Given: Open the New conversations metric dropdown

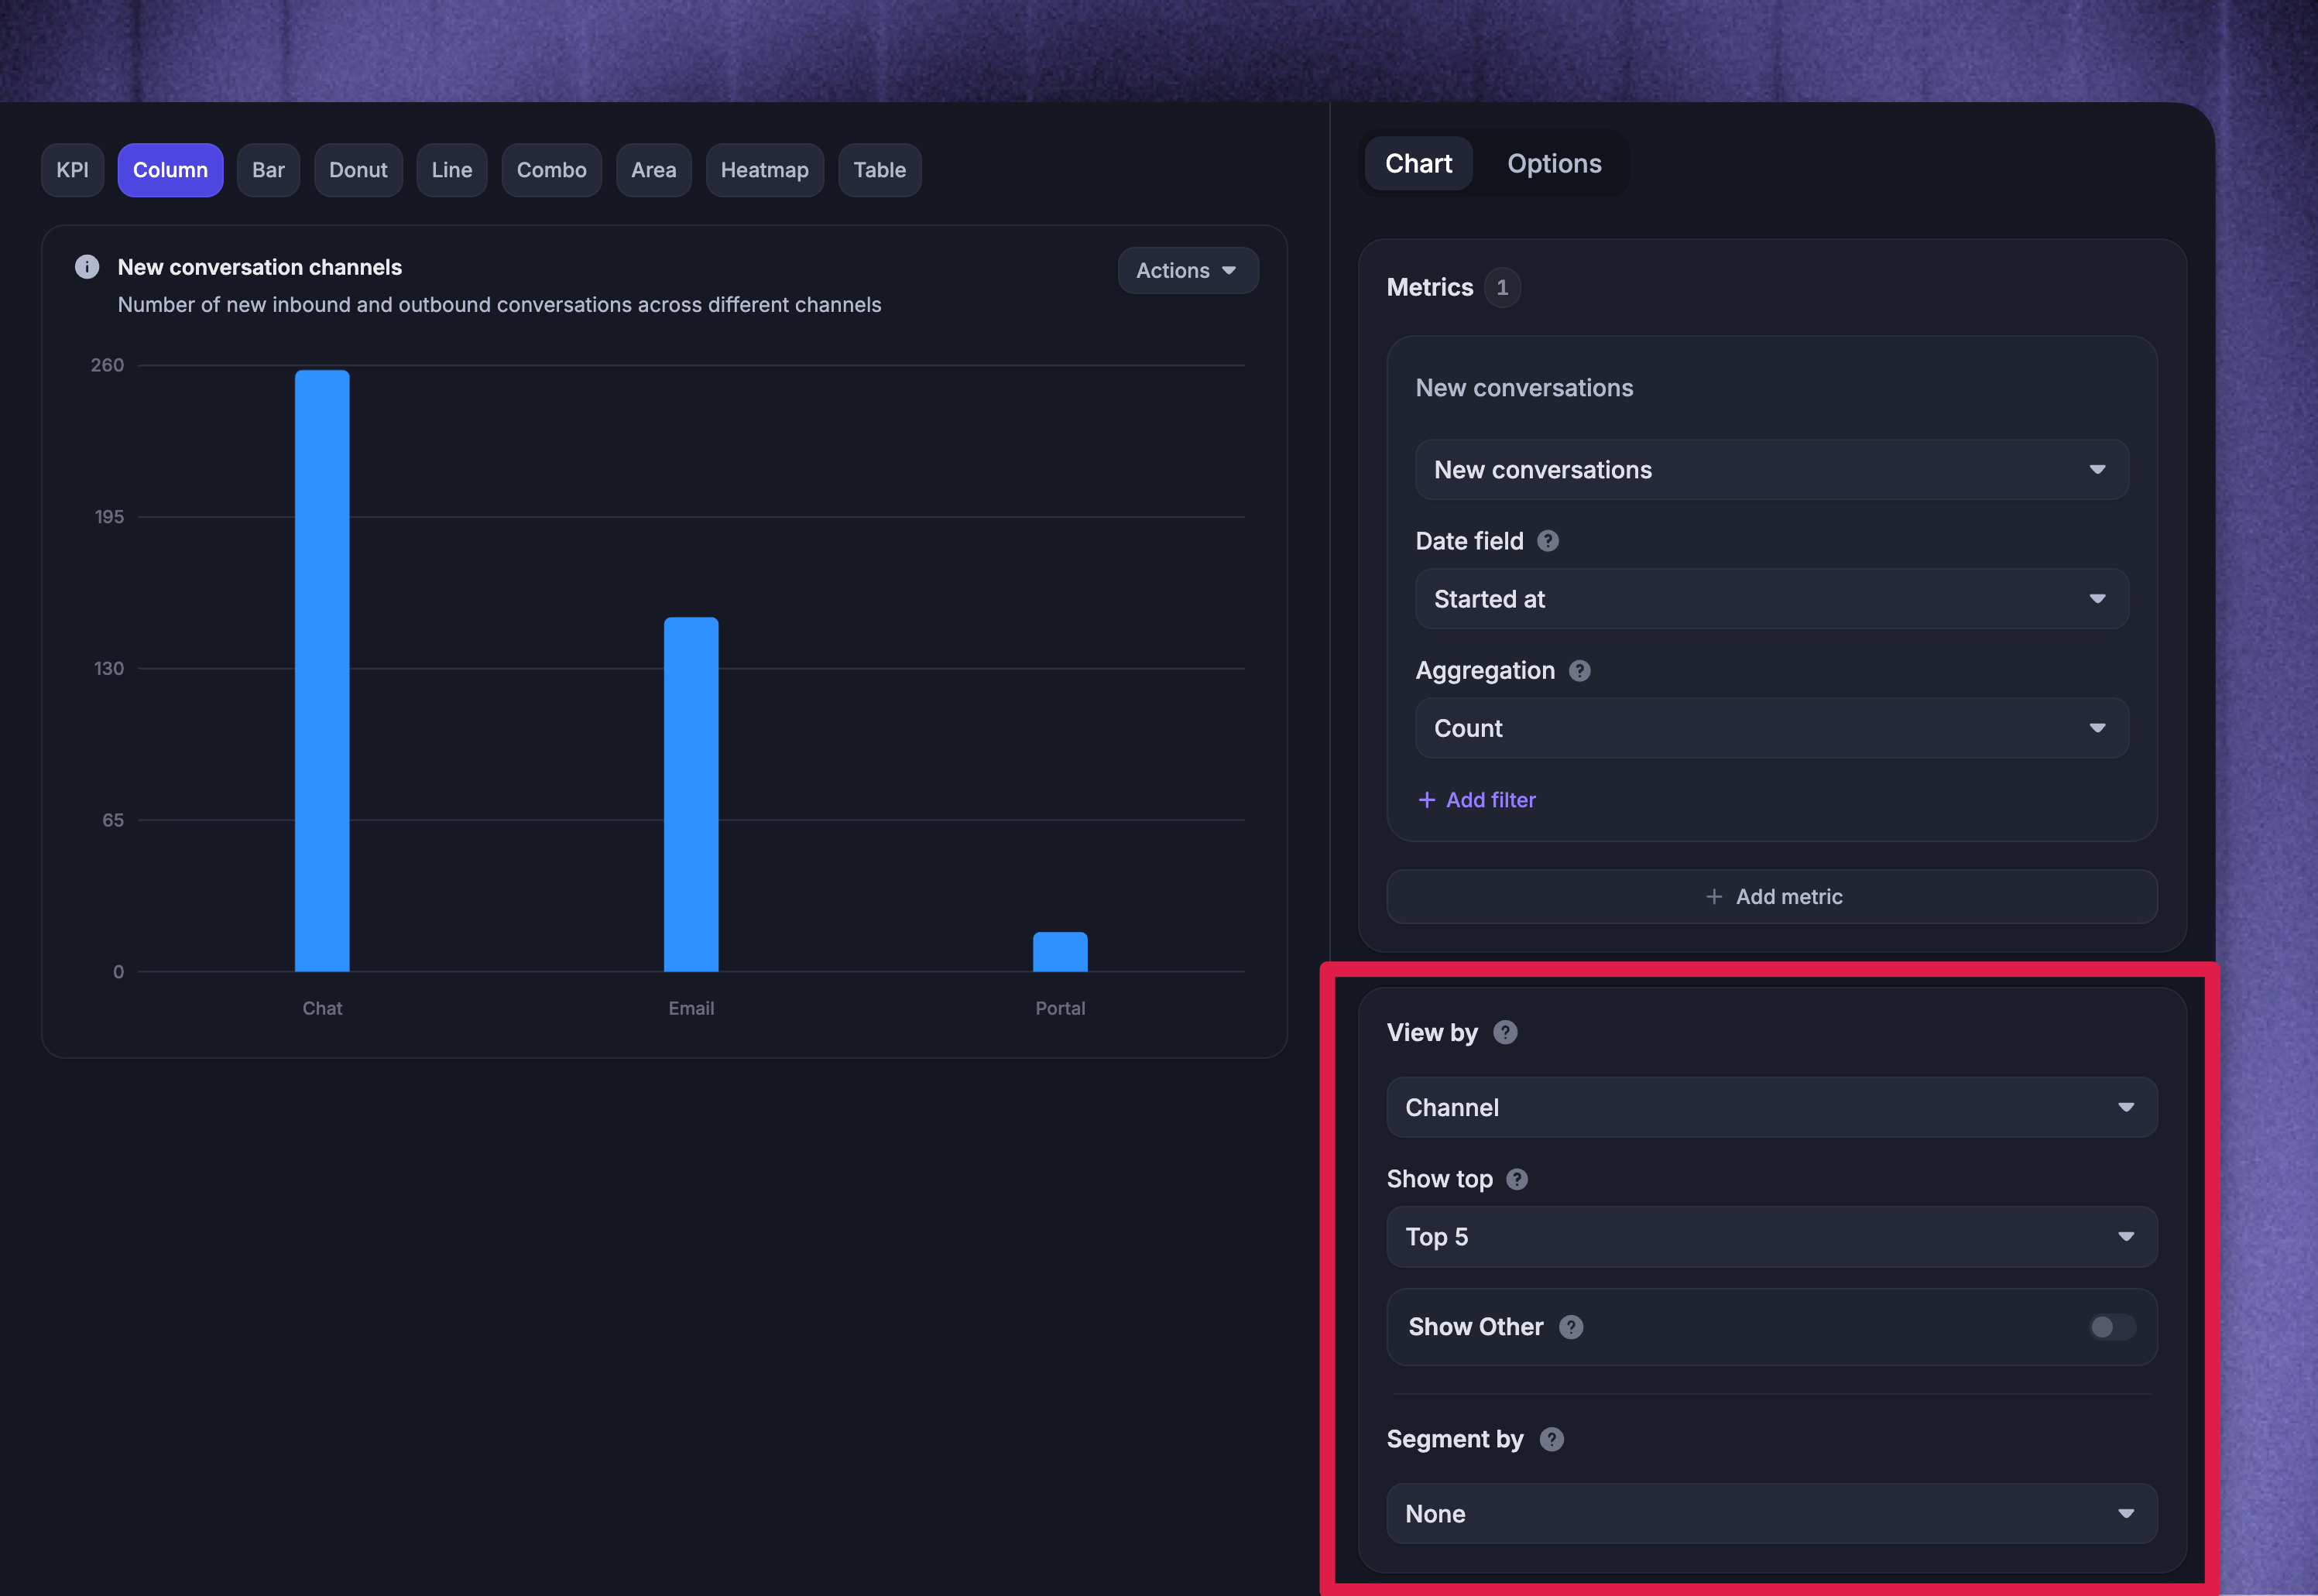Looking at the screenshot, I should [1772, 470].
